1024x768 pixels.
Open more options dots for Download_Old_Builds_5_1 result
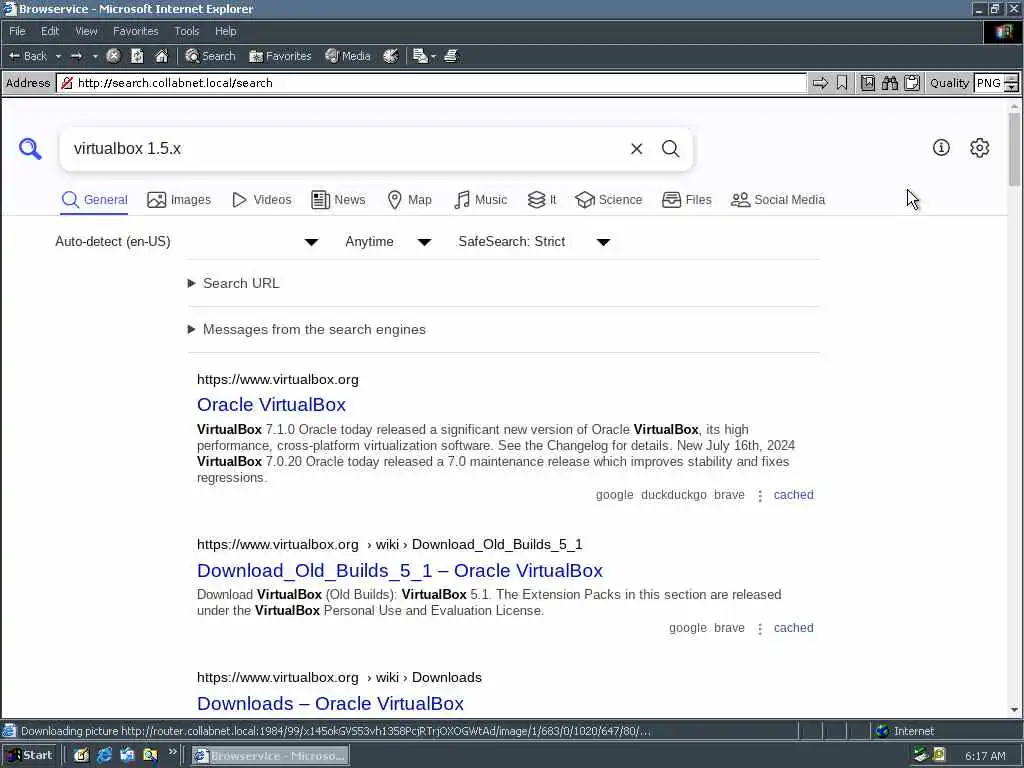tap(760, 629)
